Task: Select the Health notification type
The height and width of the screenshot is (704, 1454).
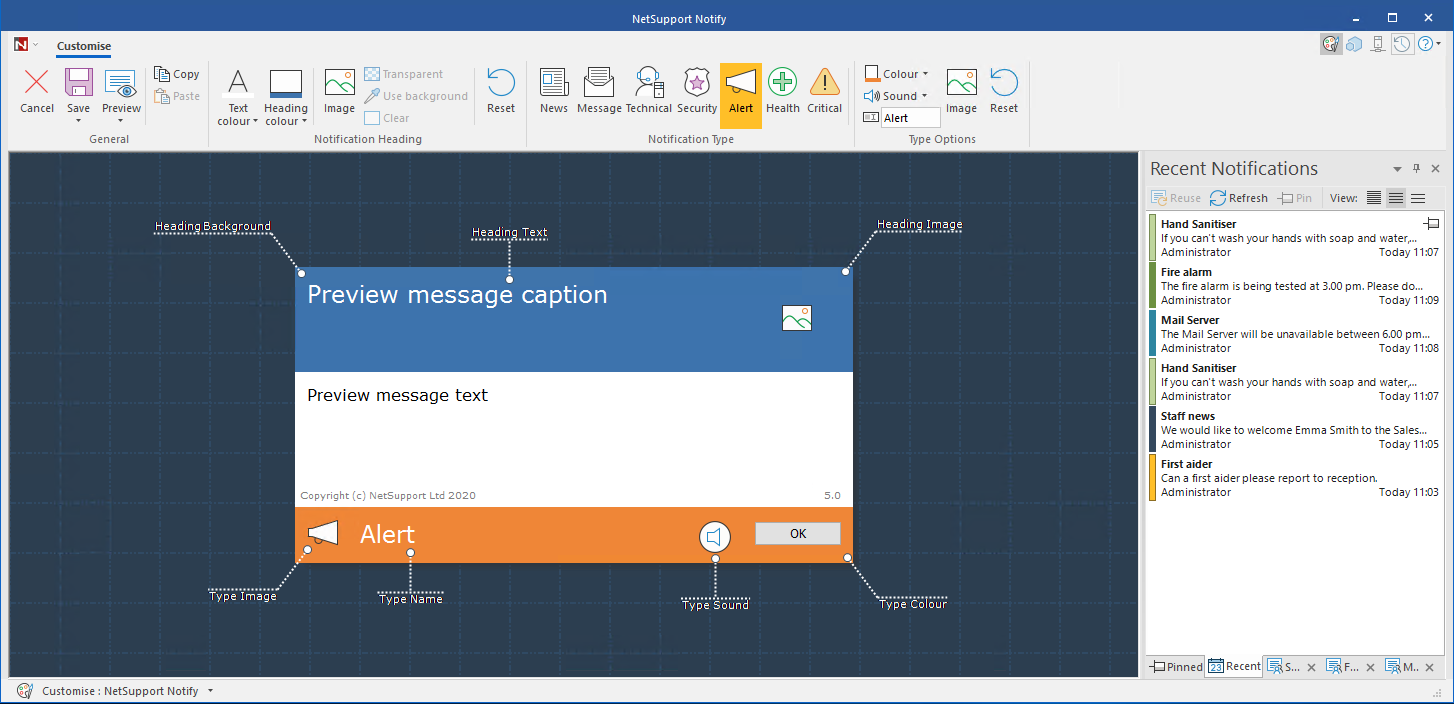Action: click(x=782, y=92)
